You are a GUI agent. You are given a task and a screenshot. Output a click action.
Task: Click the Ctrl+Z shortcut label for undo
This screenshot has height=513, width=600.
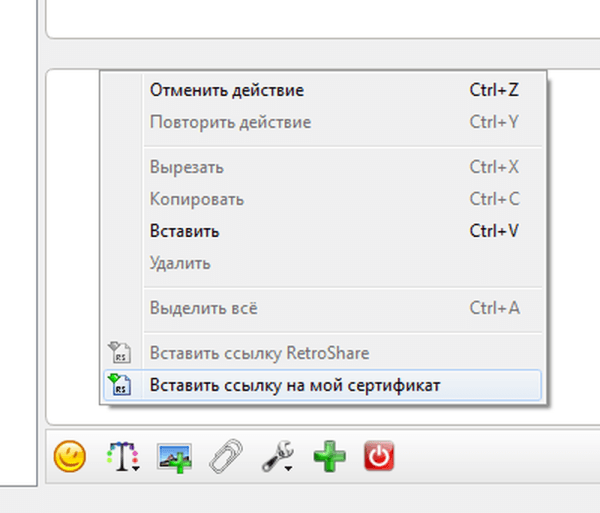coord(494,90)
